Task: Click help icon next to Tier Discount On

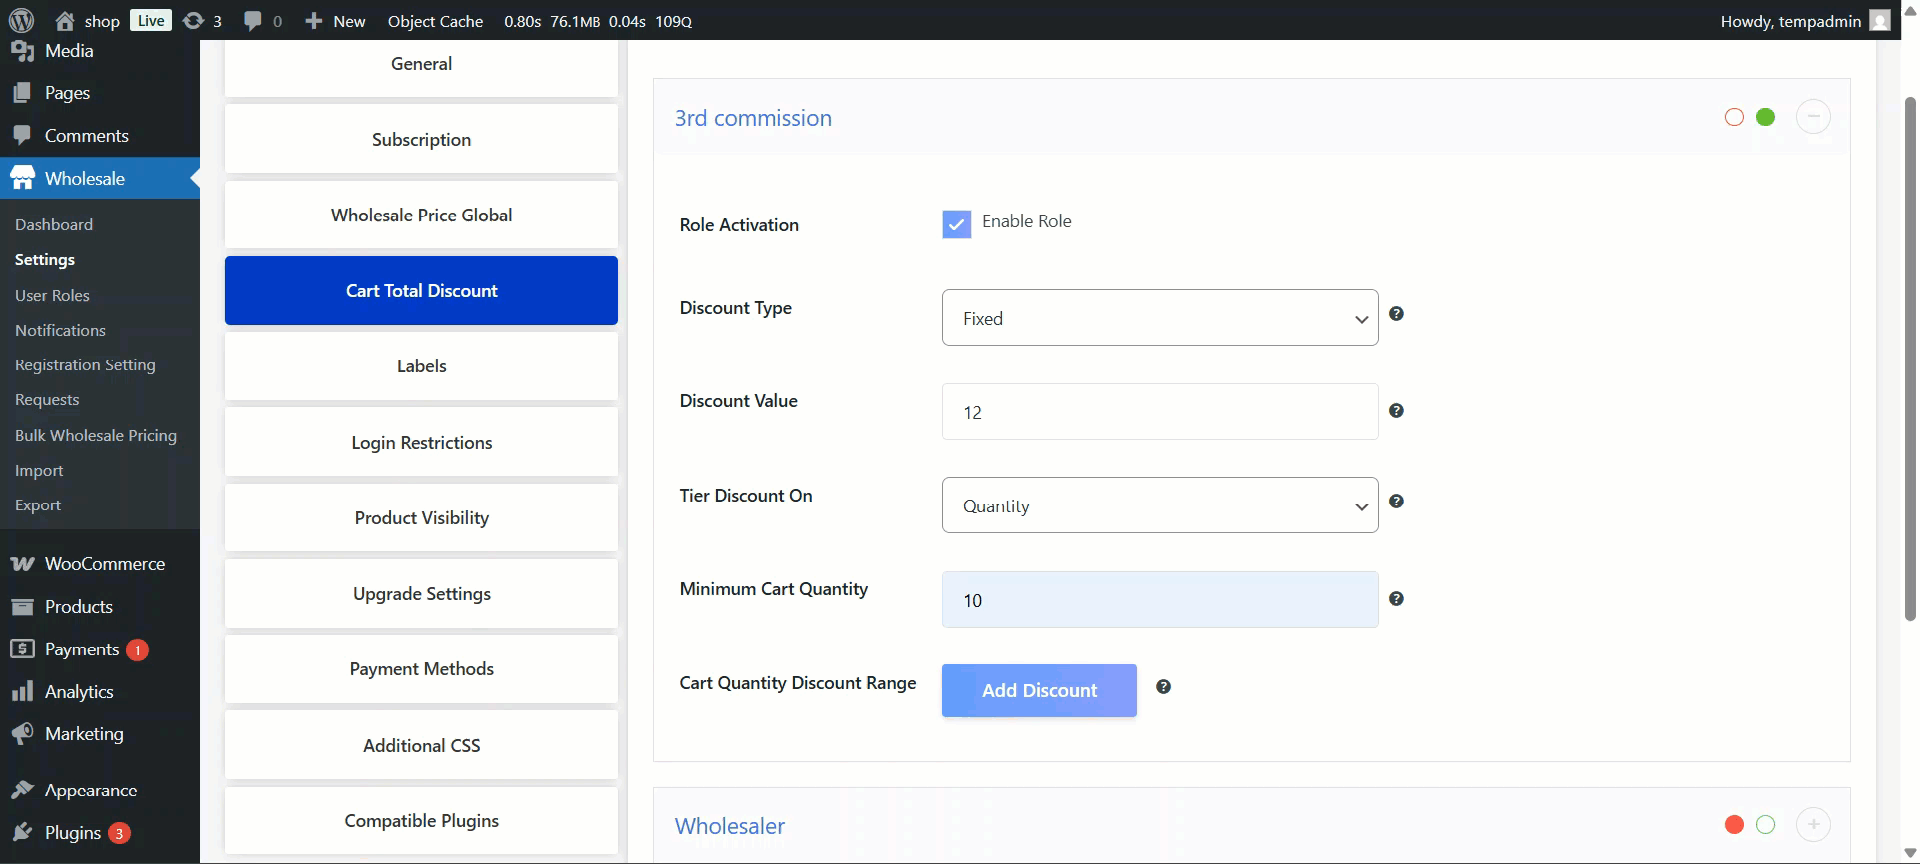Action: (1397, 501)
